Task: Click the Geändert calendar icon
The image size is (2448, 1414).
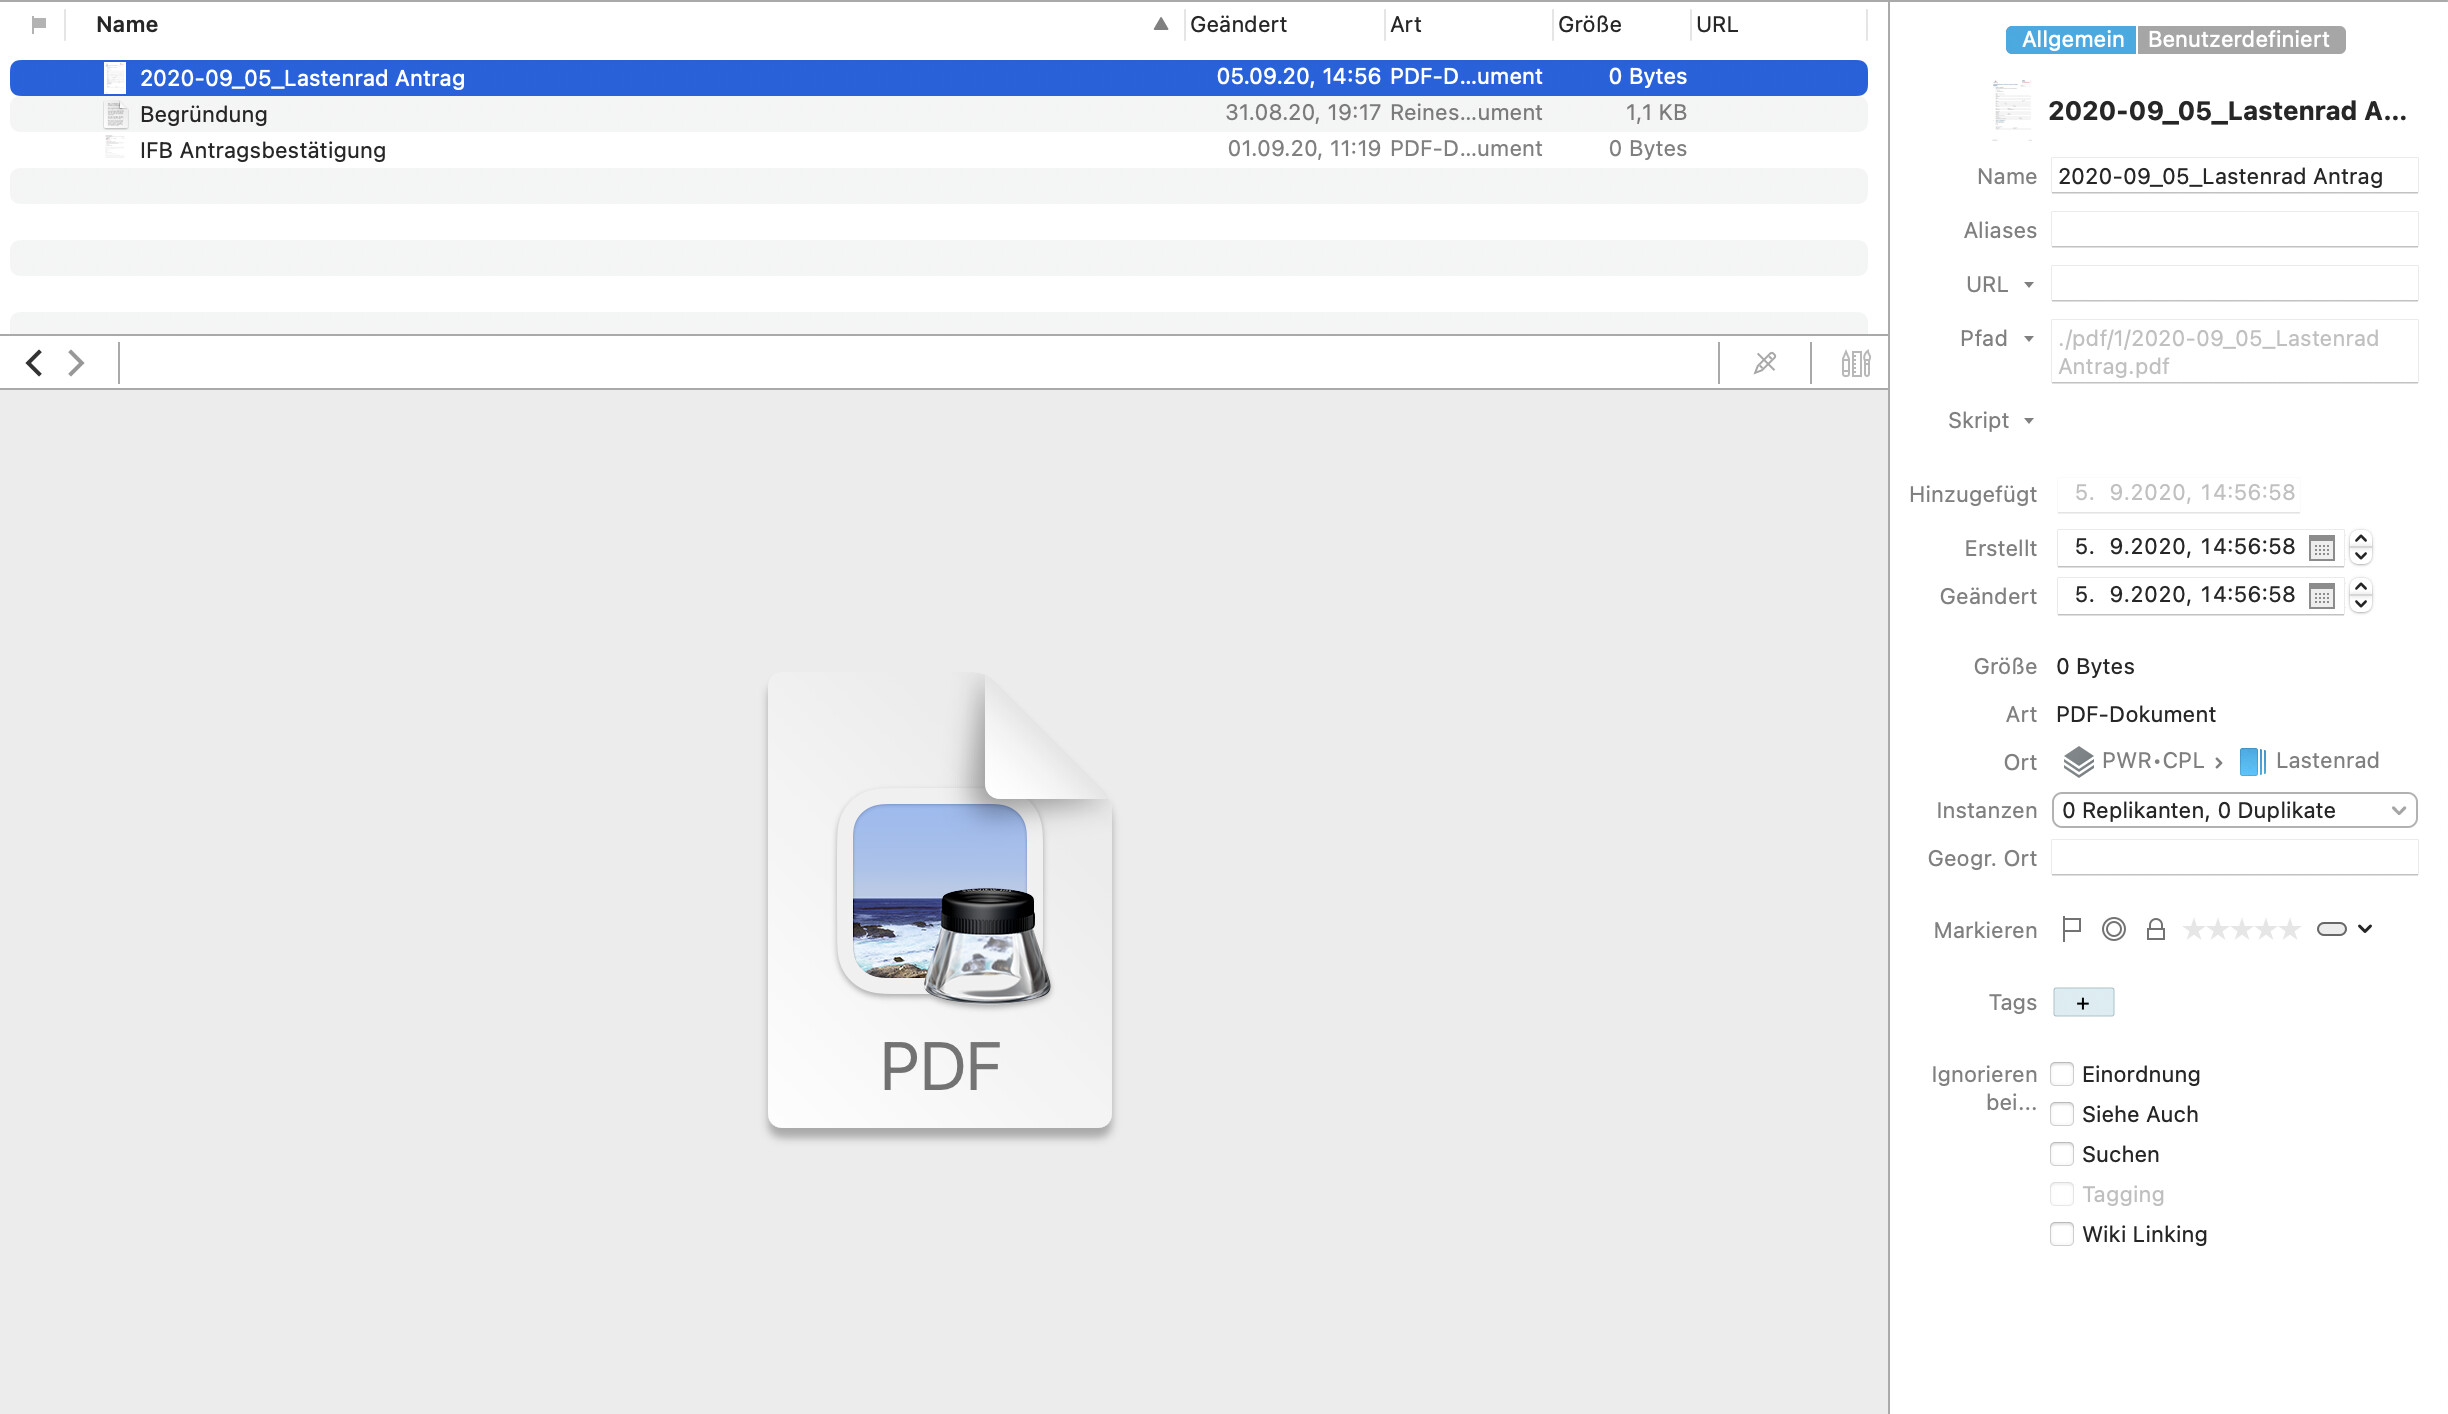Action: pos(2322,596)
